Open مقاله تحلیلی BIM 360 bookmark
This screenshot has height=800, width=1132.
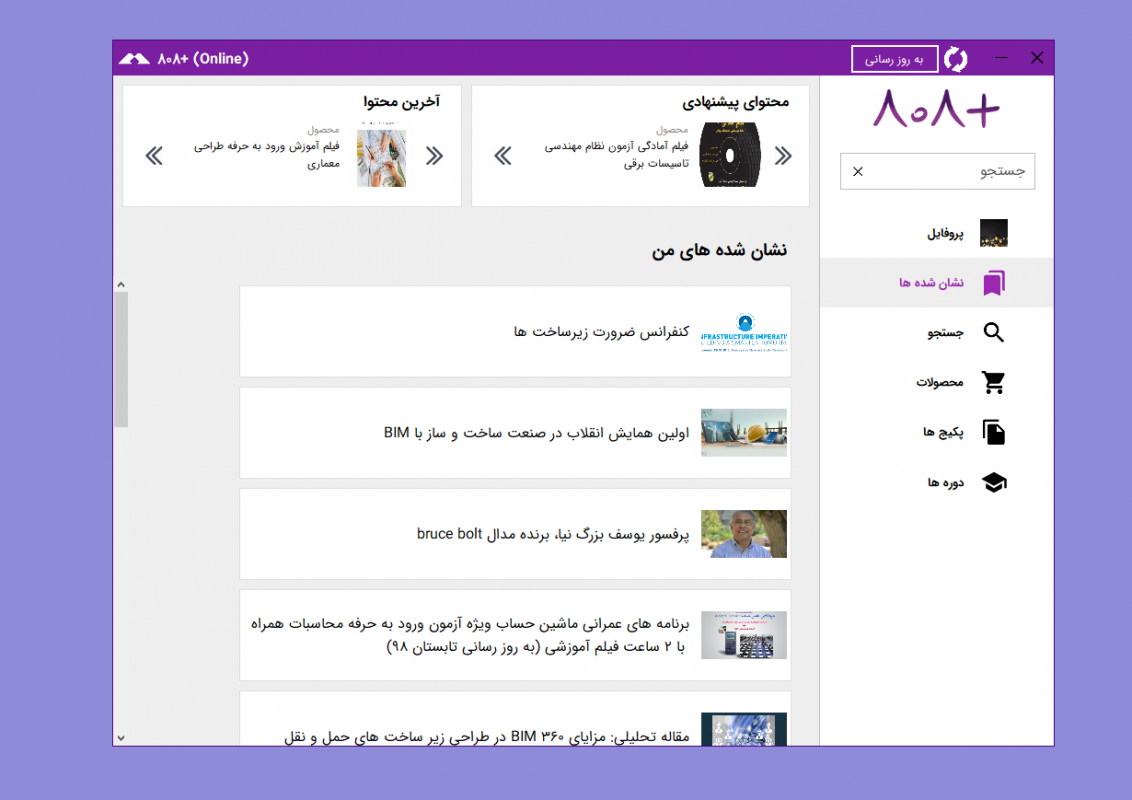click(x=515, y=718)
